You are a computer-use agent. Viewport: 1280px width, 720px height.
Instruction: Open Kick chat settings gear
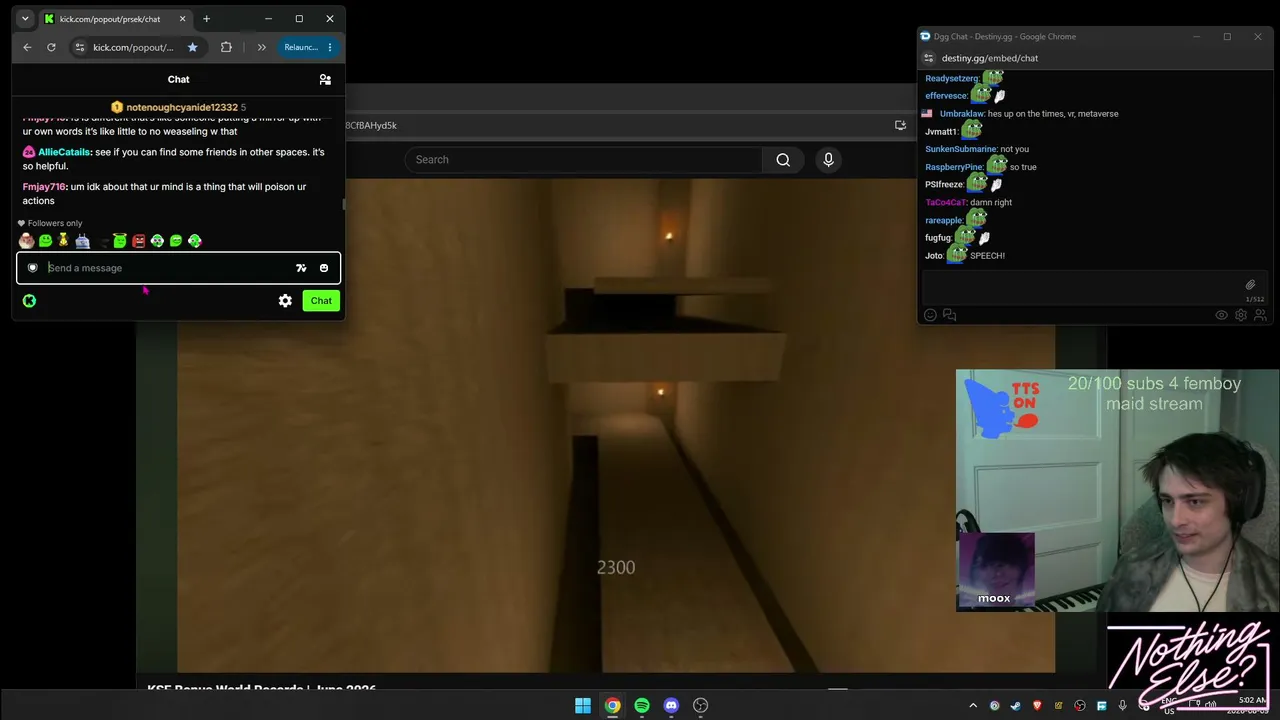point(285,300)
